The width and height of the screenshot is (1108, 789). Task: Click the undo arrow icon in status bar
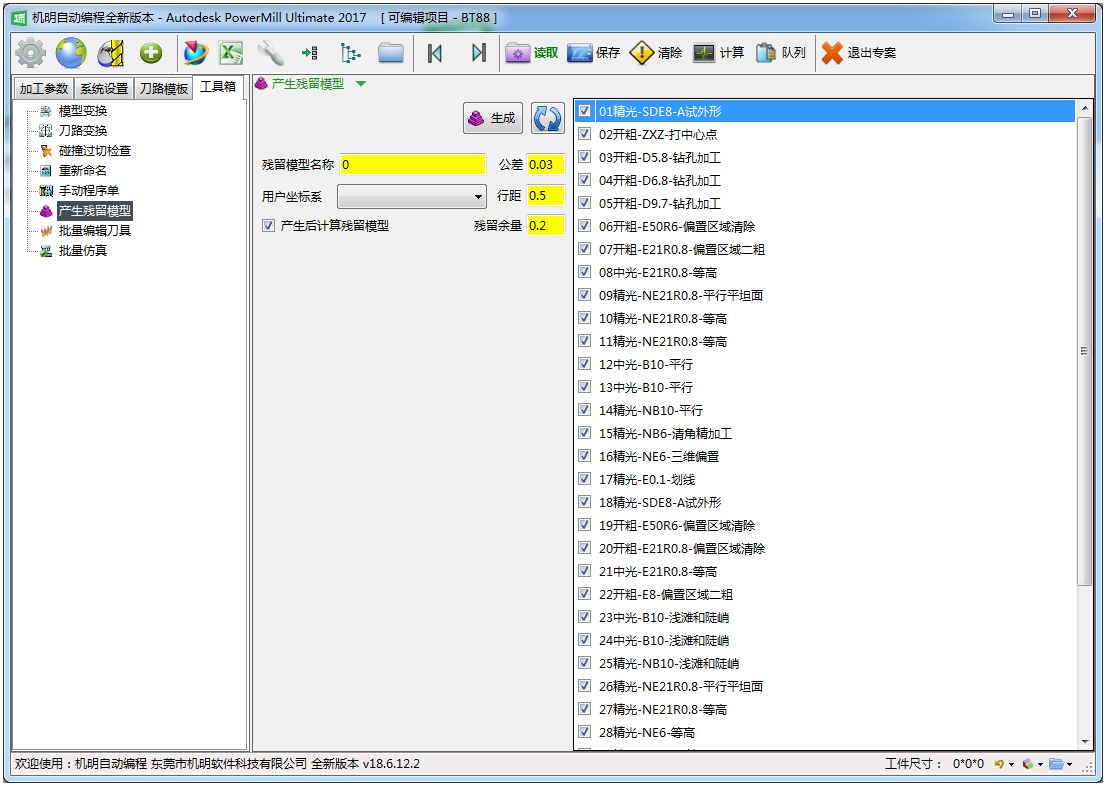[998, 764]
